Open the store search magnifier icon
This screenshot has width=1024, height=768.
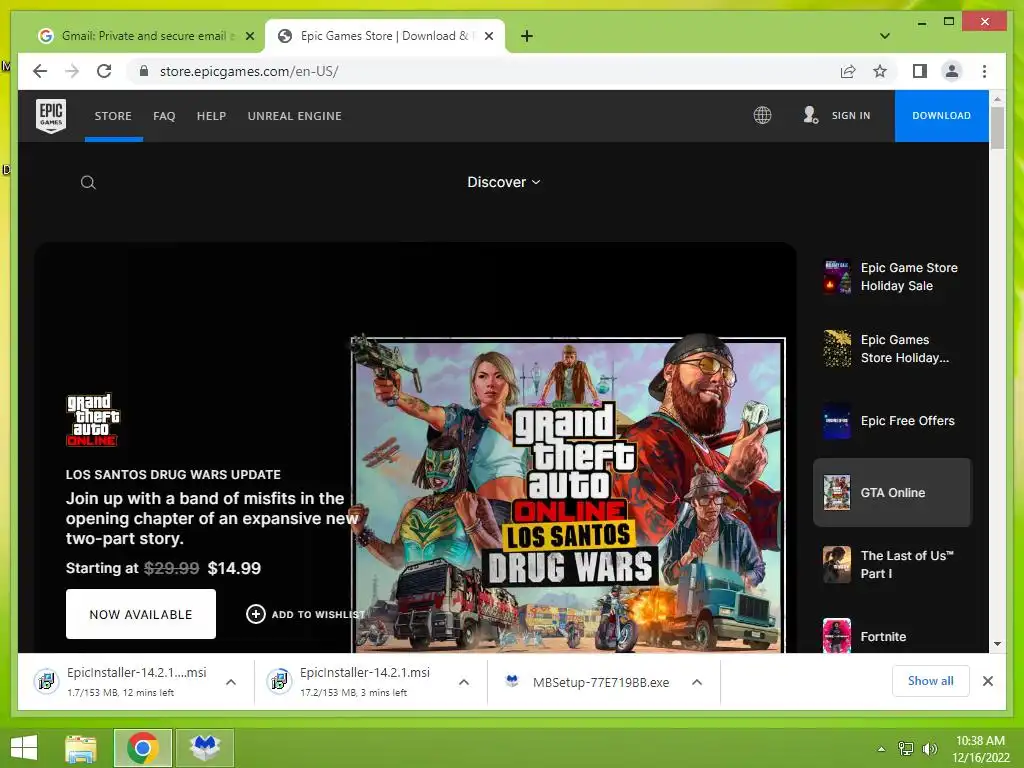(88, 183)
